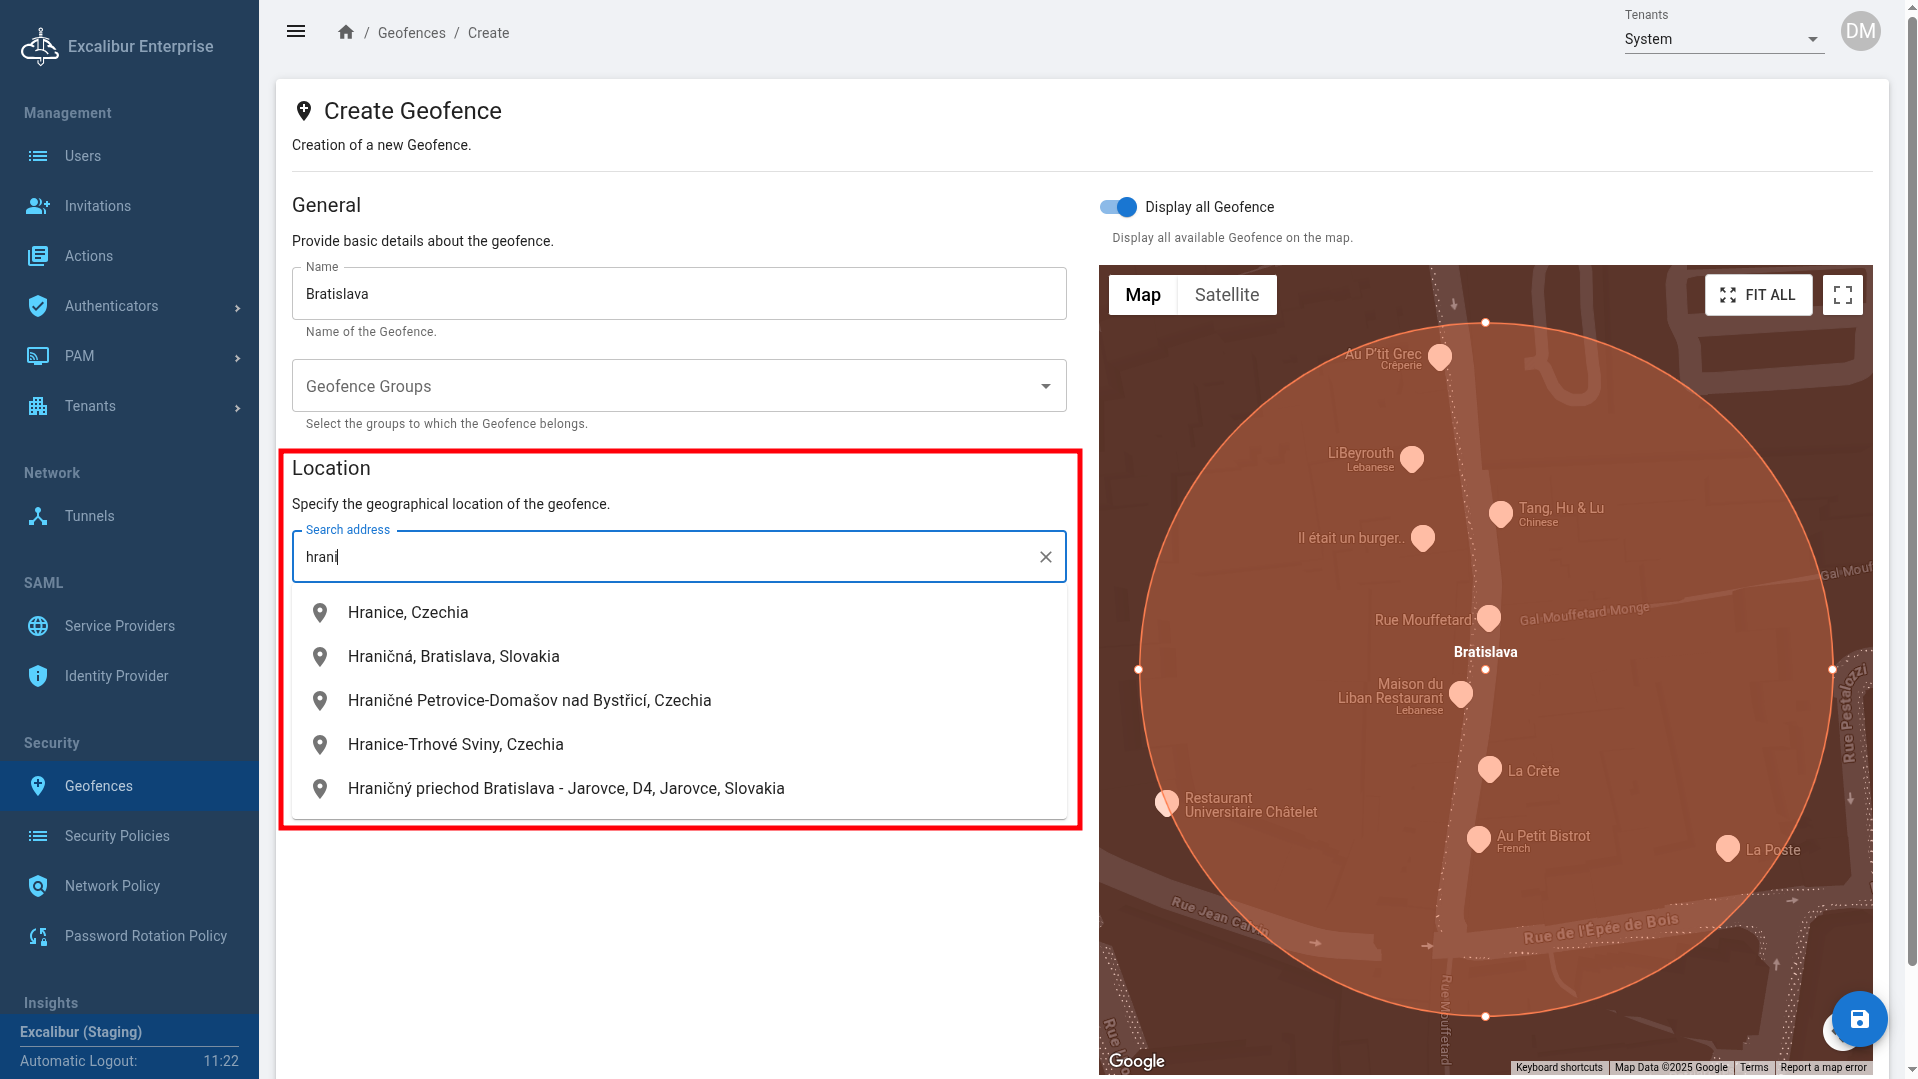
Task: Open the Tenants System dropdown
Action: coord(1723,39)
